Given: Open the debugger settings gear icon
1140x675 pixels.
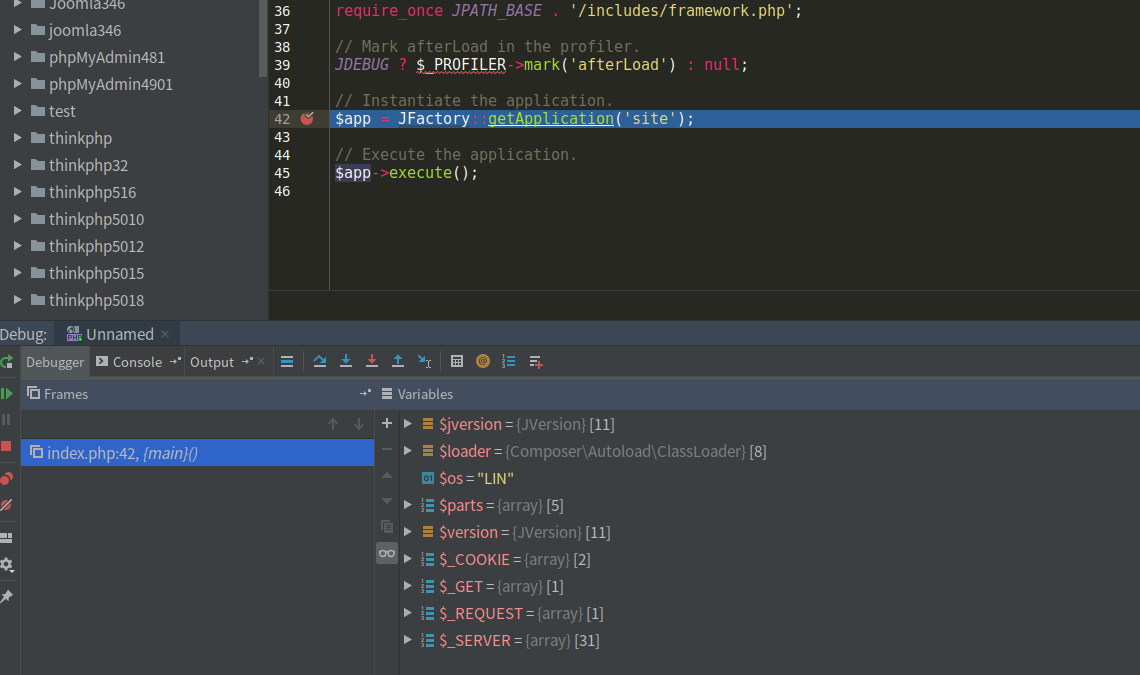Looking at the screenshot, I should point(6,565).
